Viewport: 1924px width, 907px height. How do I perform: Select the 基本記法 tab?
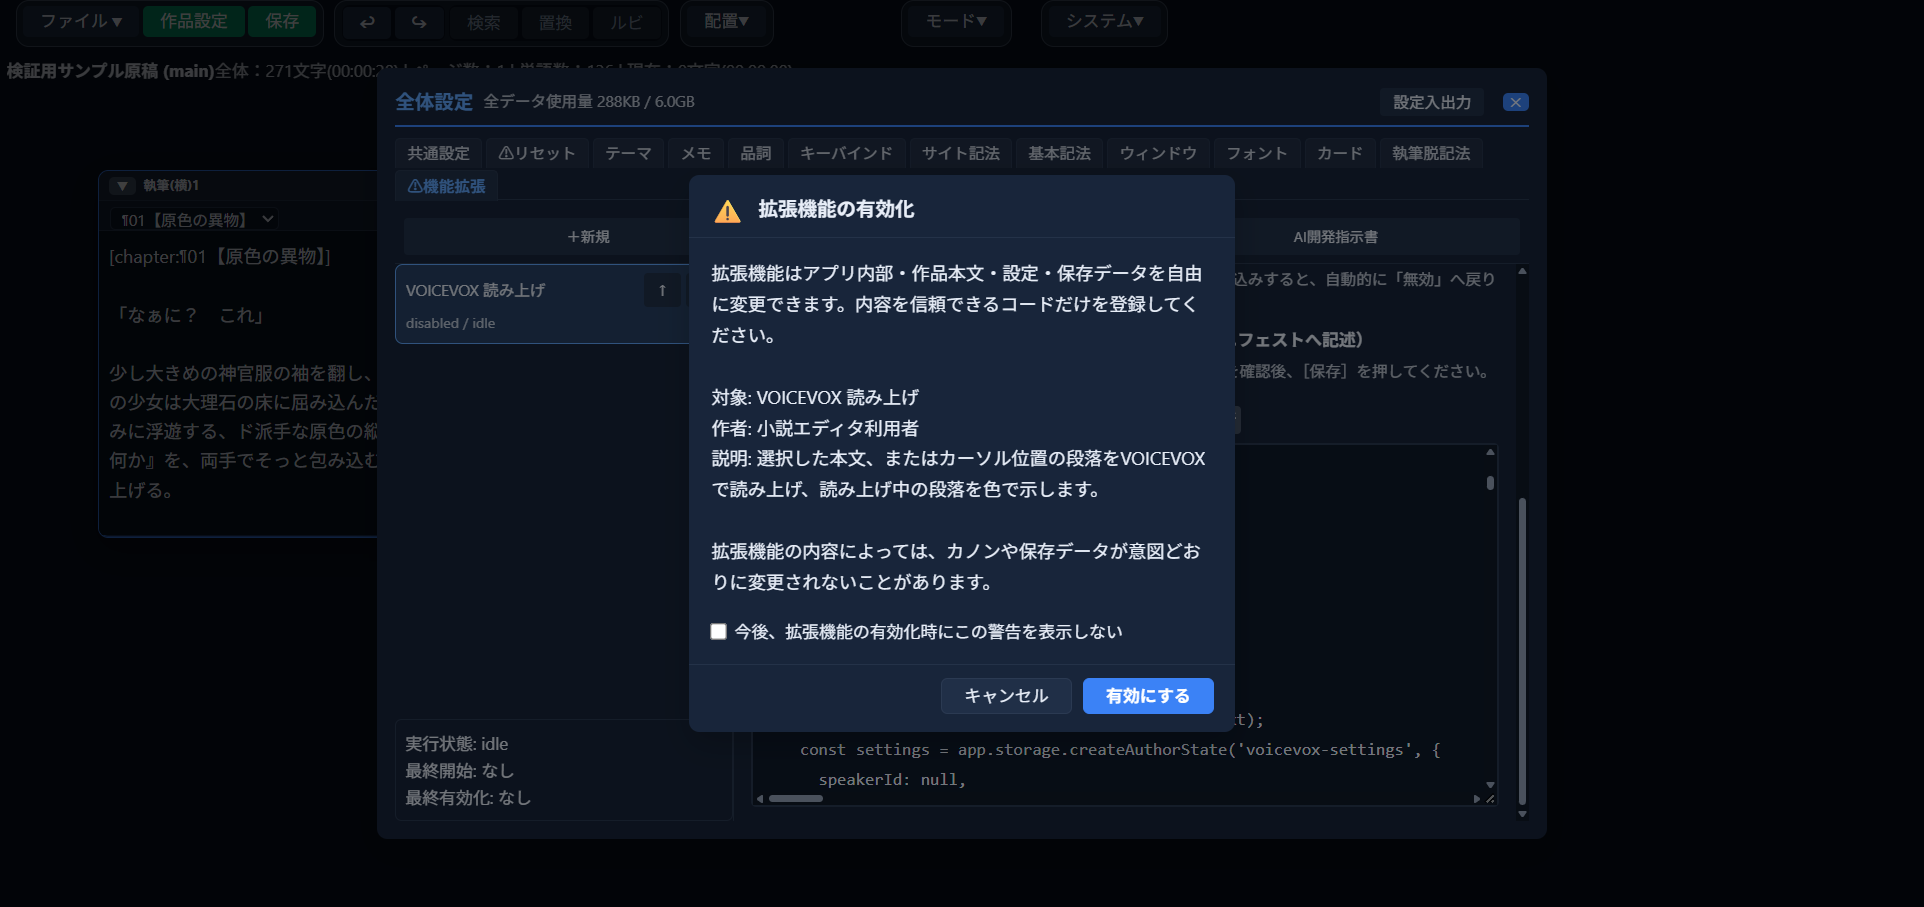coord(1060,153)
